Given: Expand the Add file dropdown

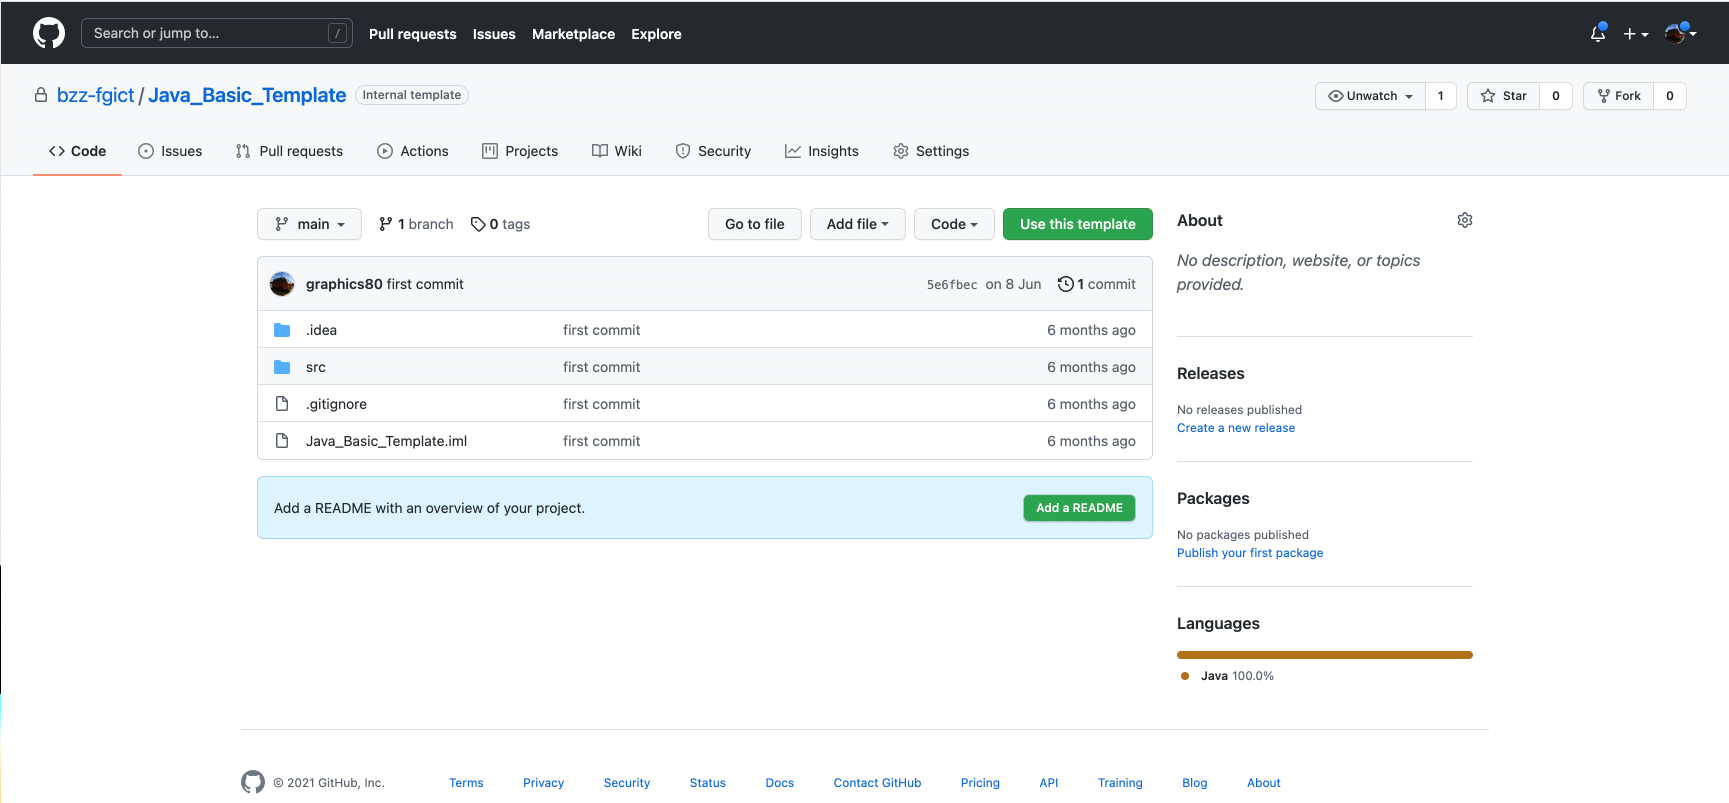Looking at the screenshot, I should point(857,224).
